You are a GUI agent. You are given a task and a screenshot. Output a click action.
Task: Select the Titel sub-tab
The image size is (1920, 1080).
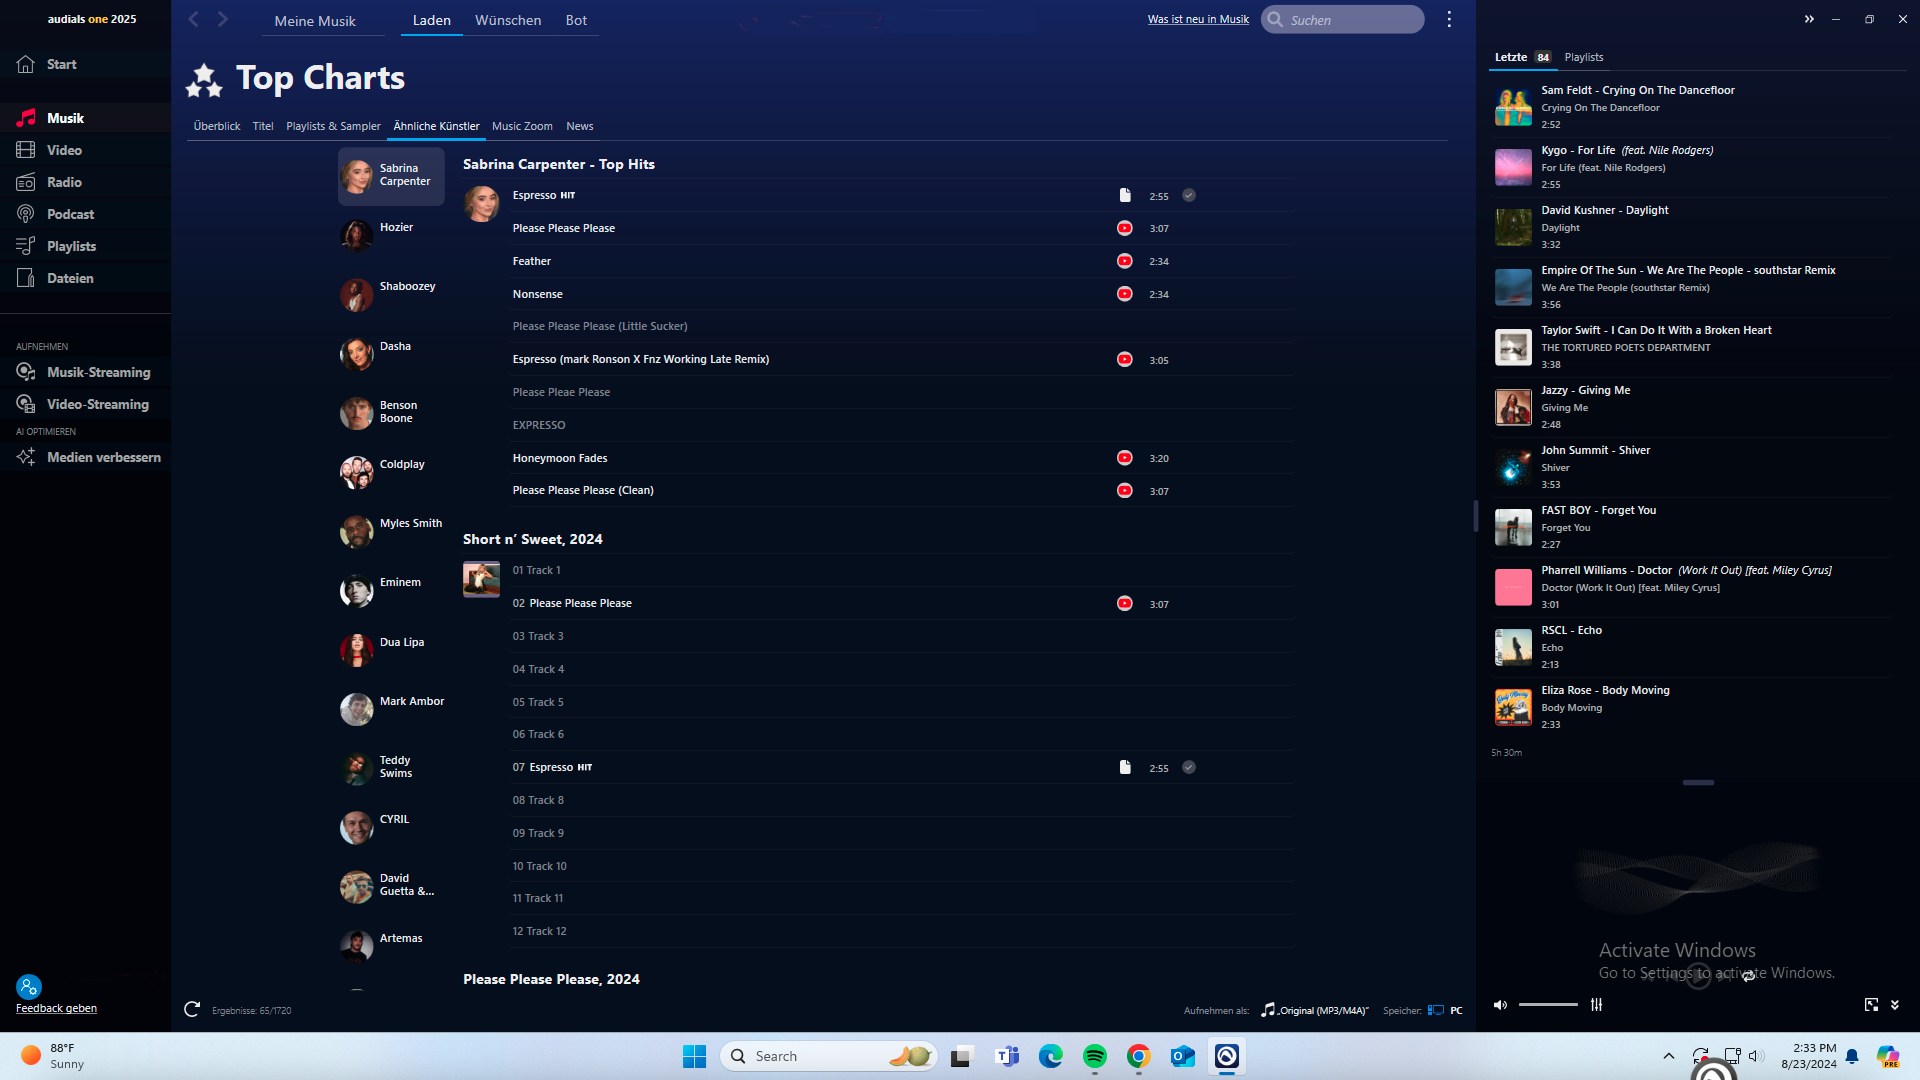(263, 126)
